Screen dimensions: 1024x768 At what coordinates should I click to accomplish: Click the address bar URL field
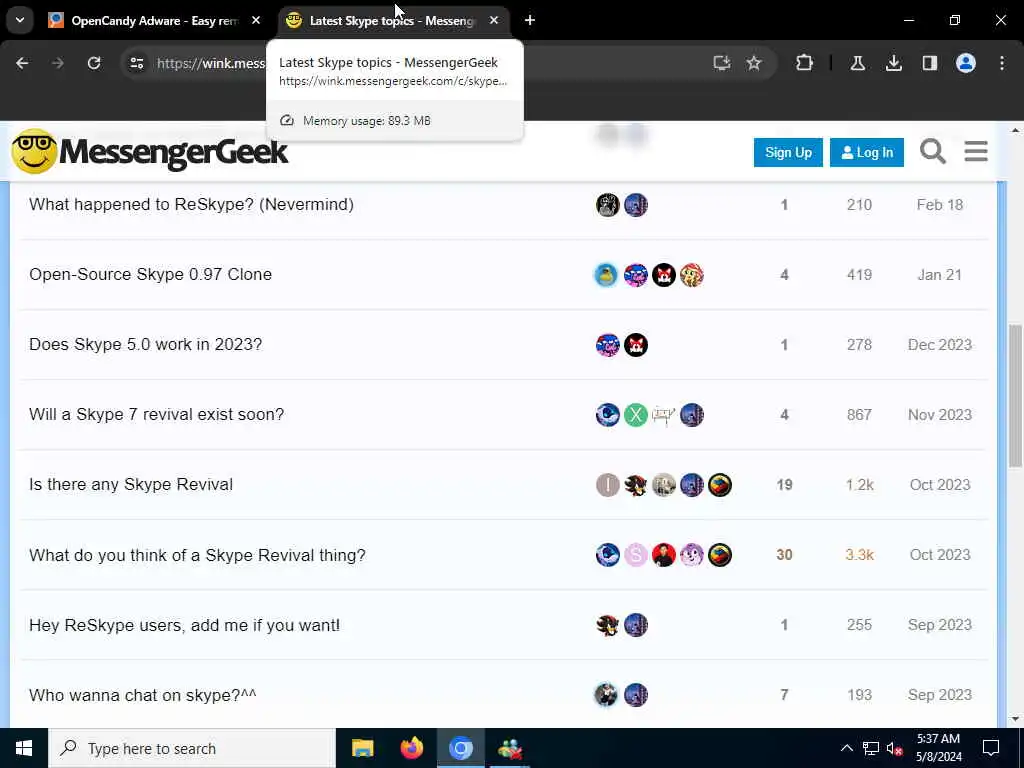coord(210,63)
